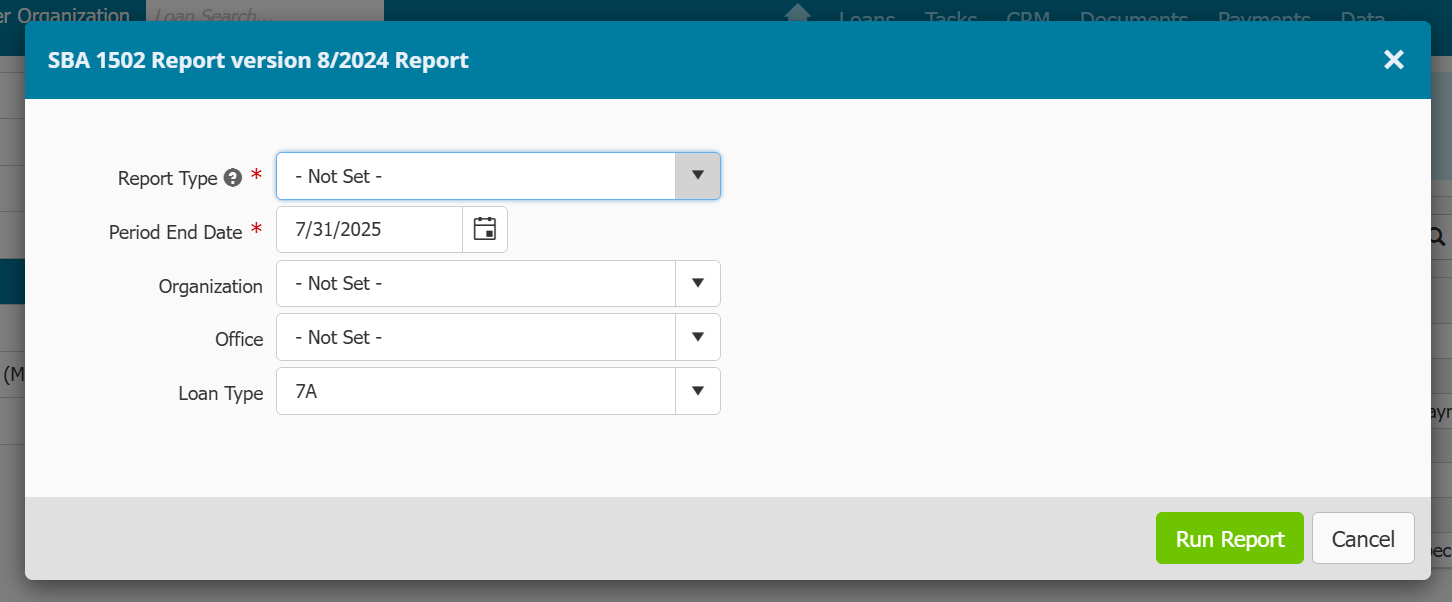The width and height of the screenshot is (1452, 602).
Task: Cancel the report dialog
Action: tap(1363, 539)
